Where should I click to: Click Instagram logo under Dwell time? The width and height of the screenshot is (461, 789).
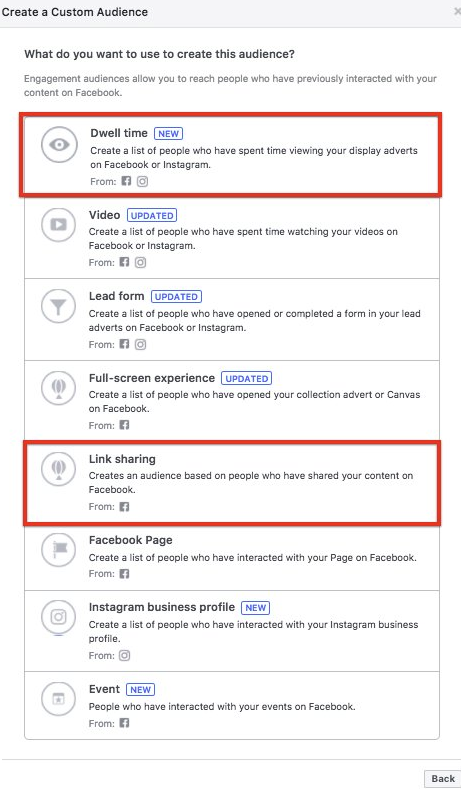point(142,181)
